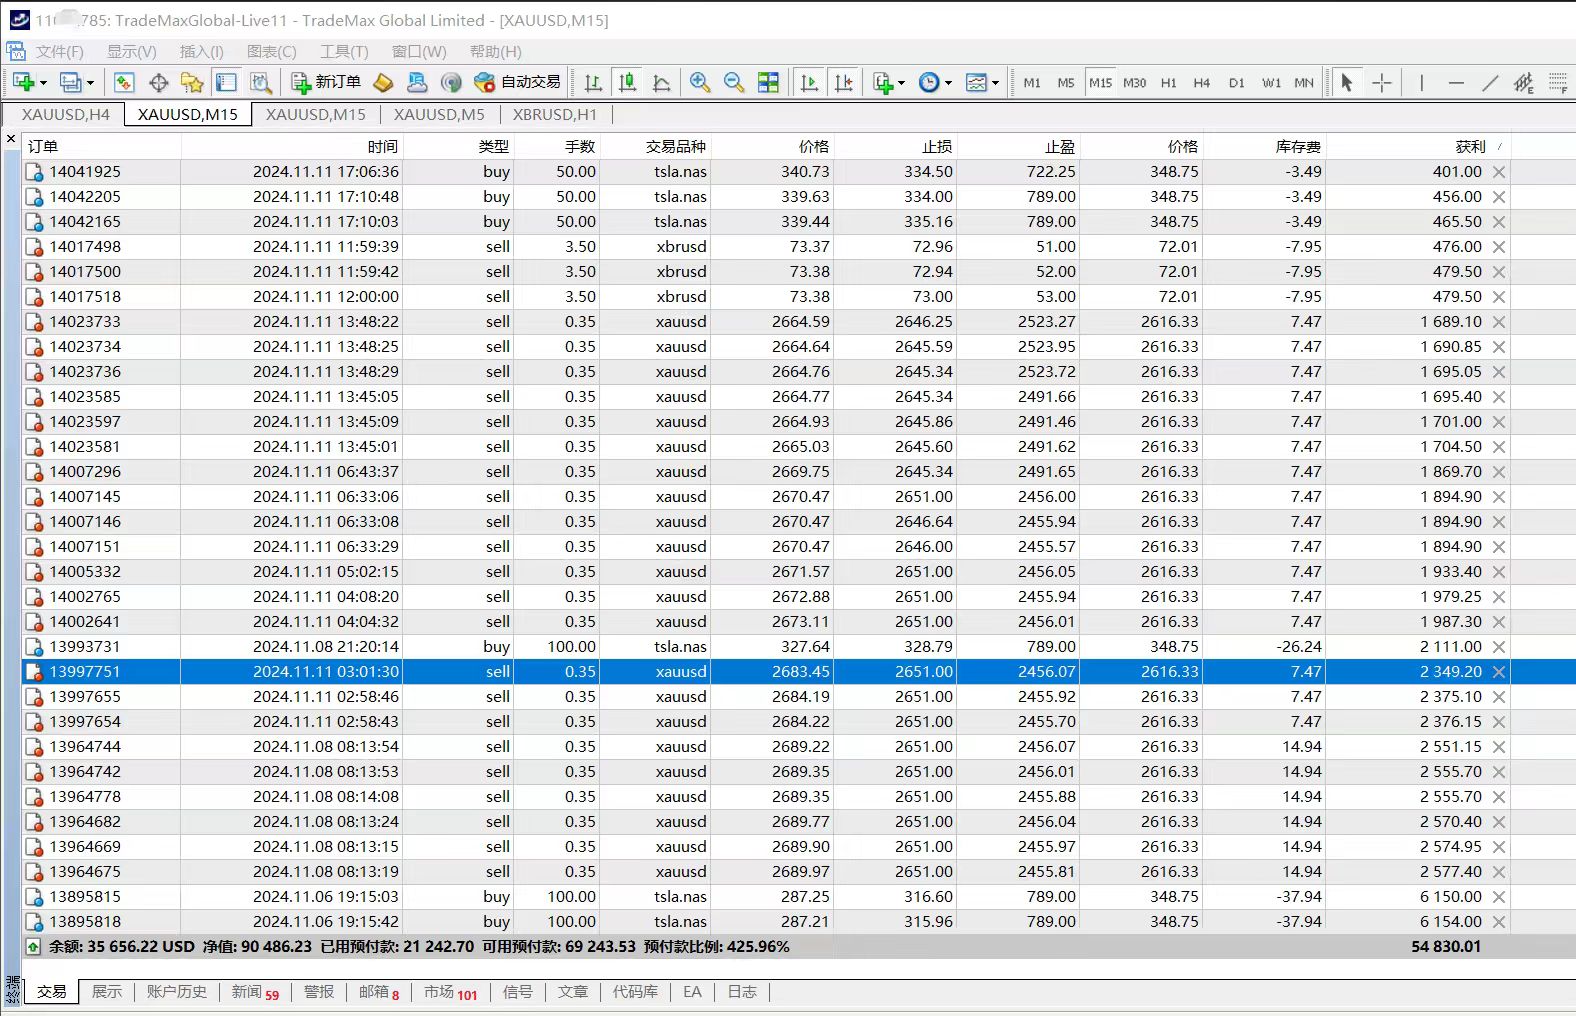Draw a trendline with the diagonal line tool
This screenshot has width=1576, height=1016.
click(1490, 83)
